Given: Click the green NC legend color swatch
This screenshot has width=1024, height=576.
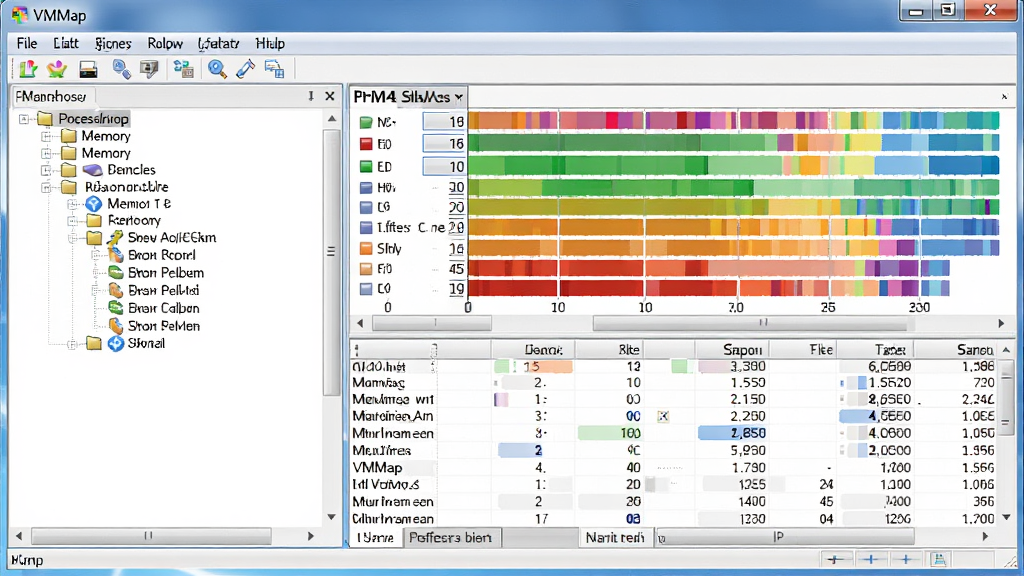Looking at the screenshot, I should click(x=366, y=122).
